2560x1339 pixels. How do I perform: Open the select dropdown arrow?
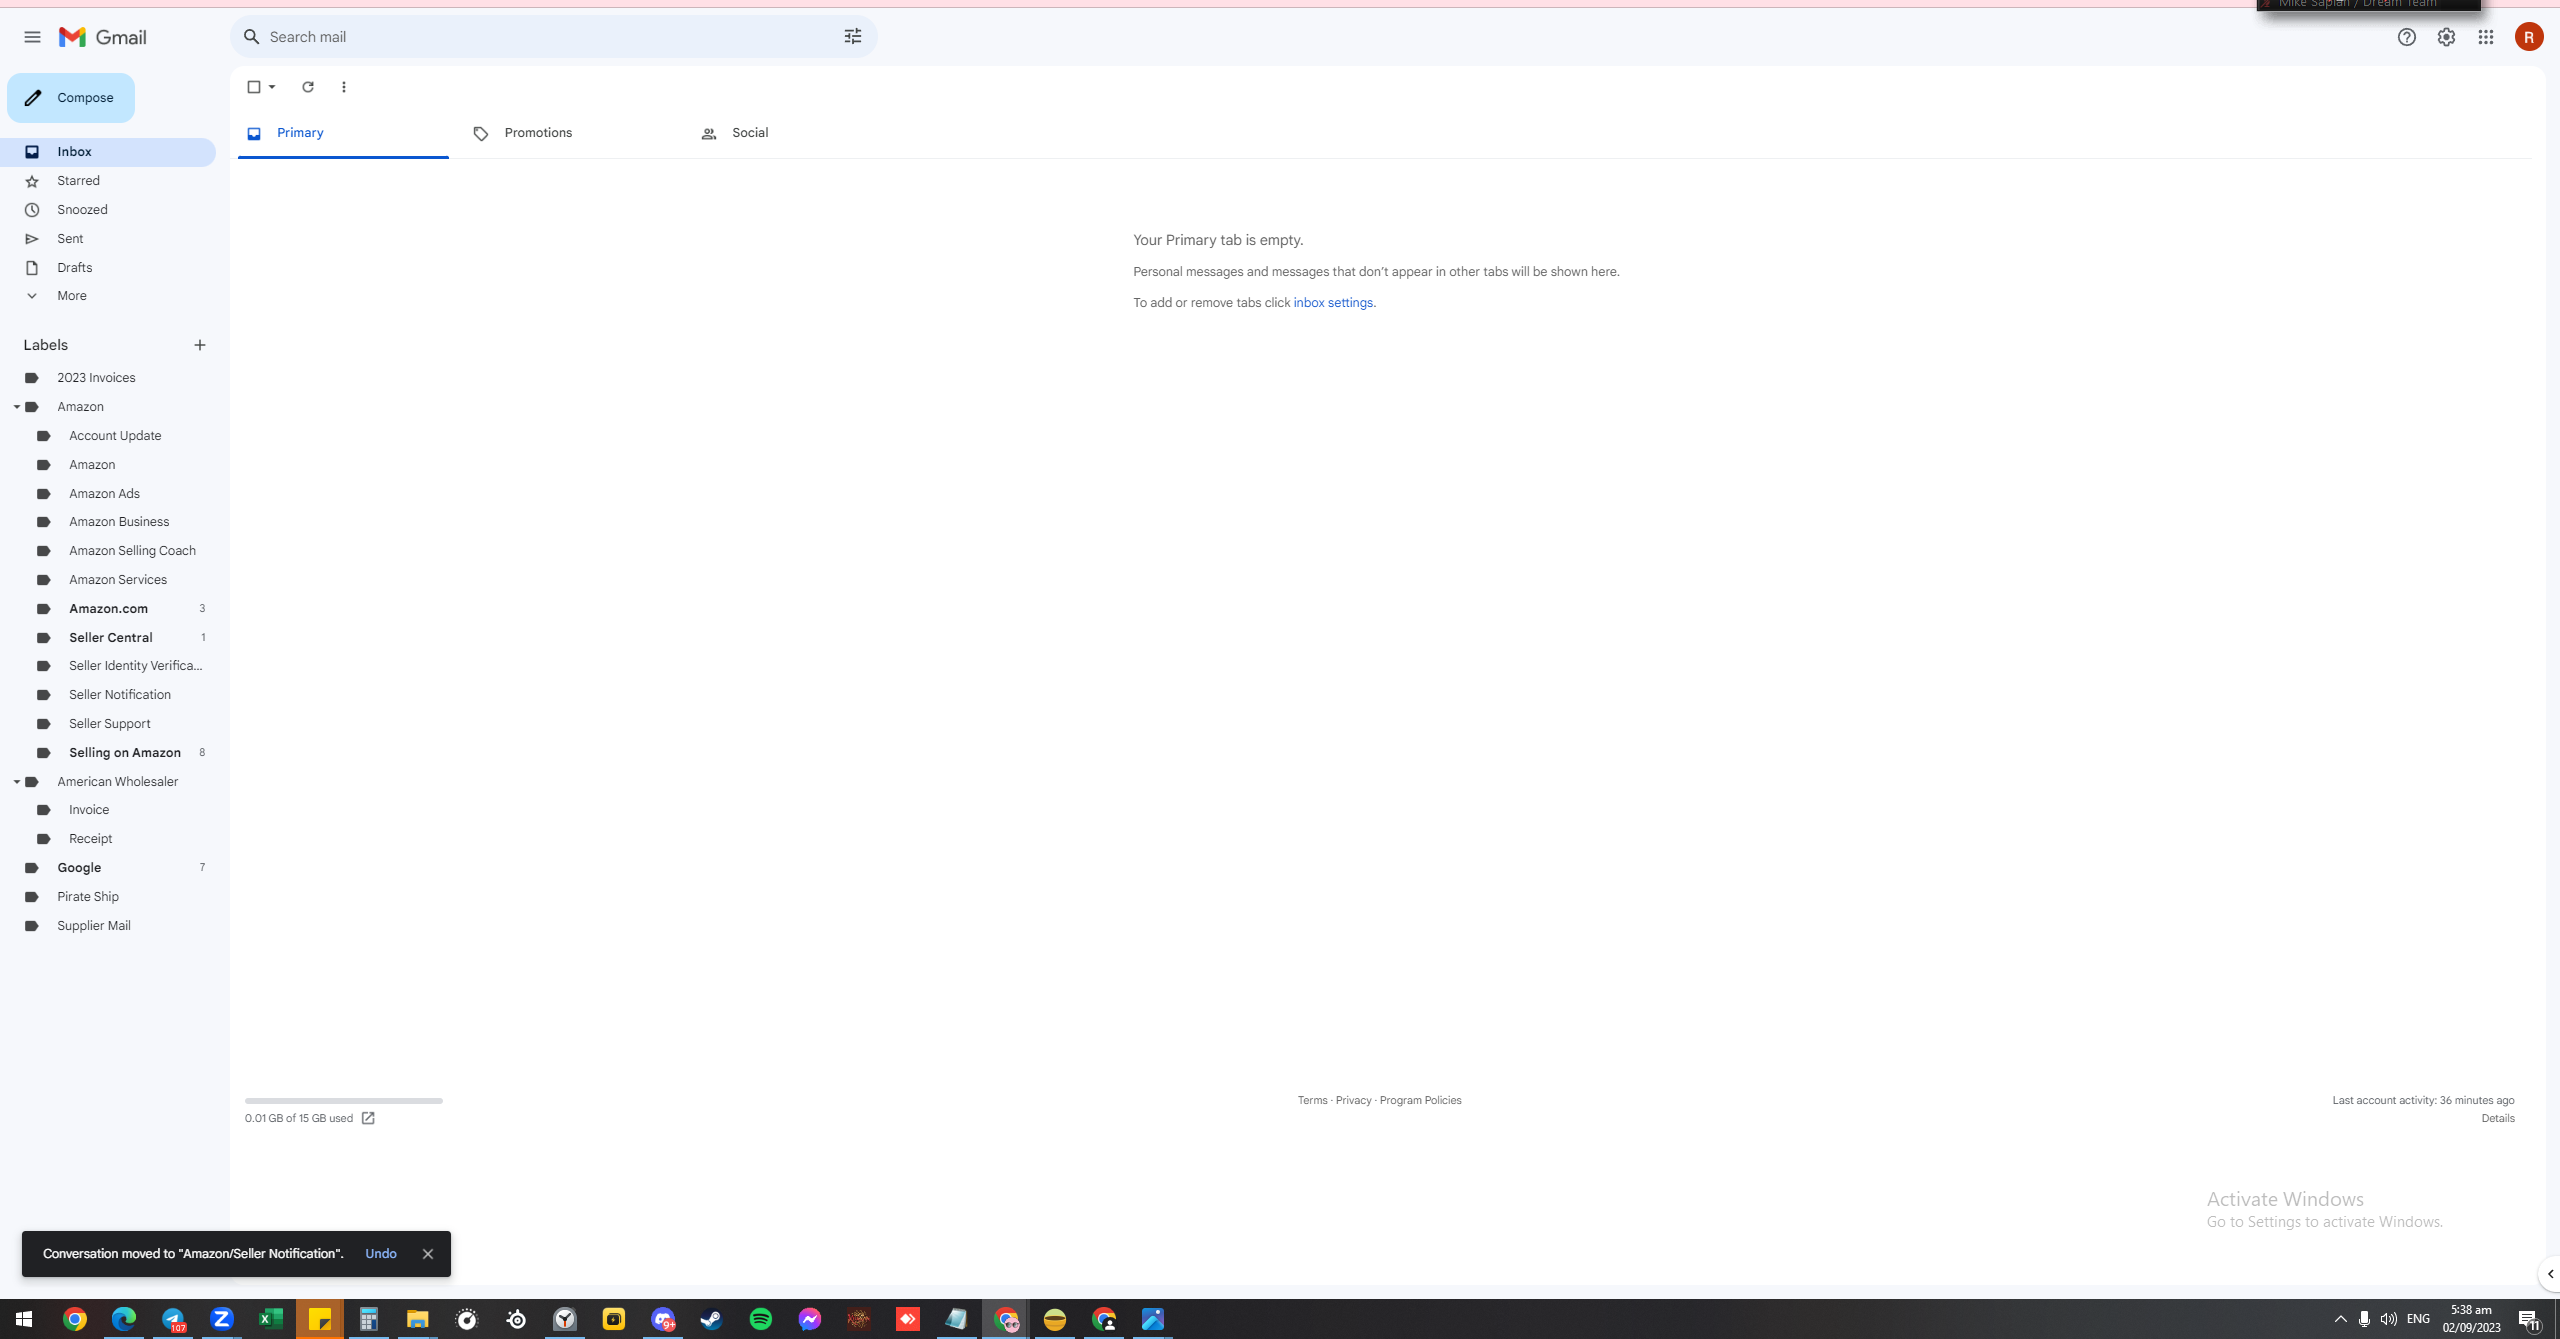[x=272, y=87]
